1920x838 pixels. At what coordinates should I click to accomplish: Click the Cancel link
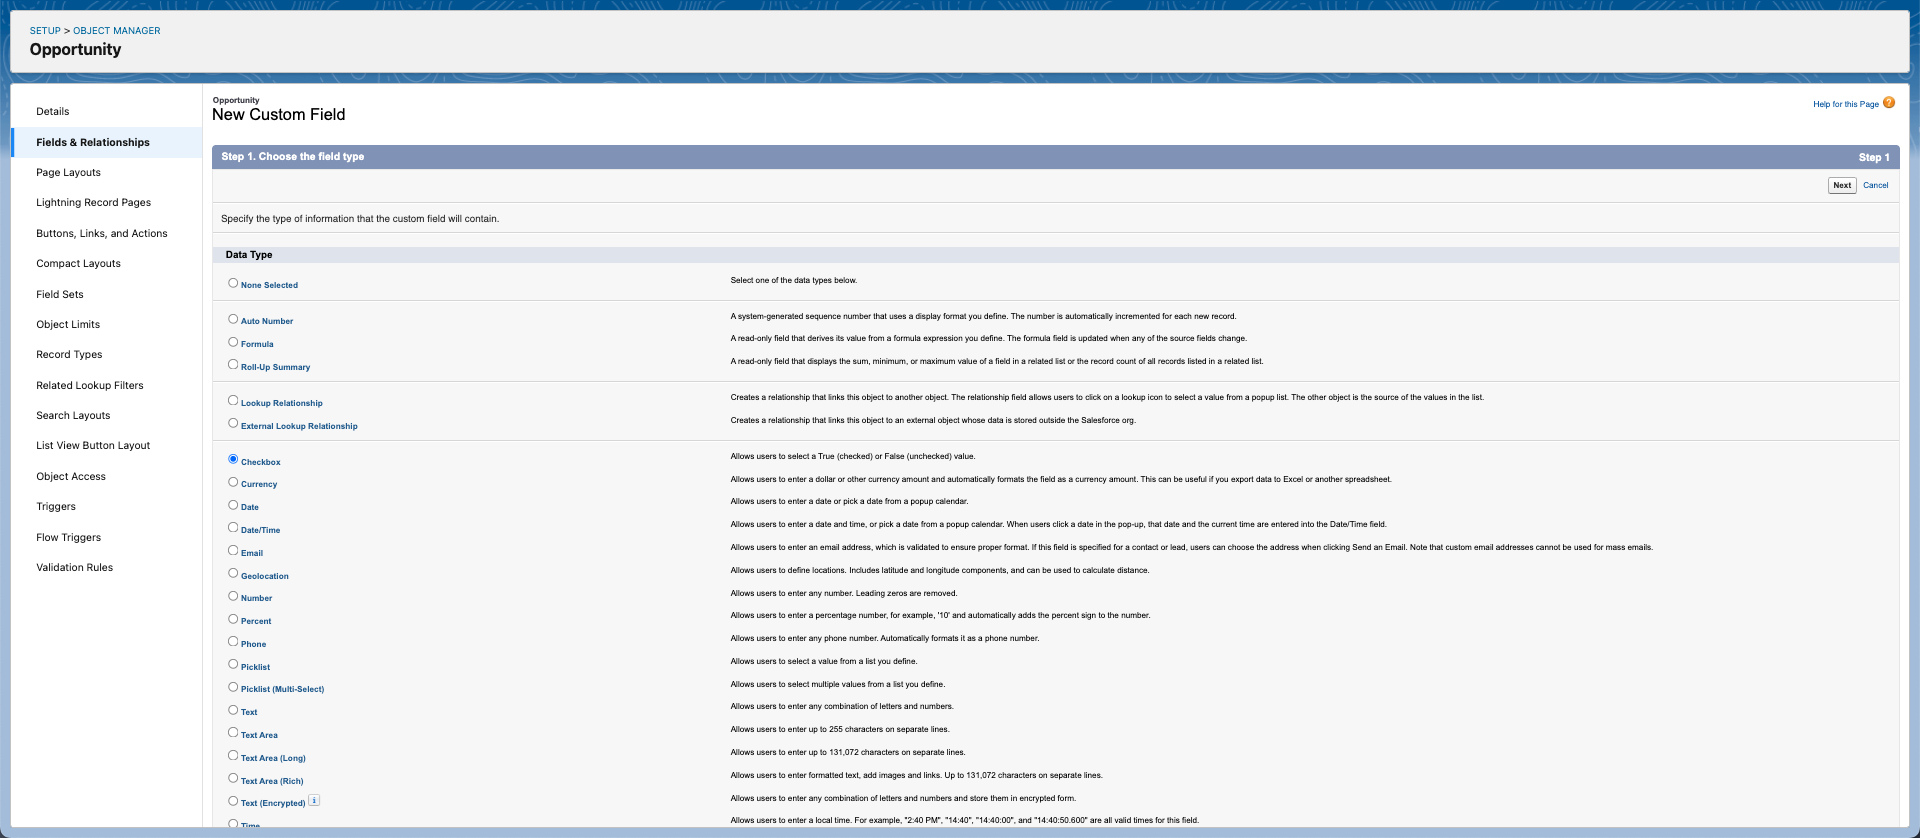pos(1876,185)
